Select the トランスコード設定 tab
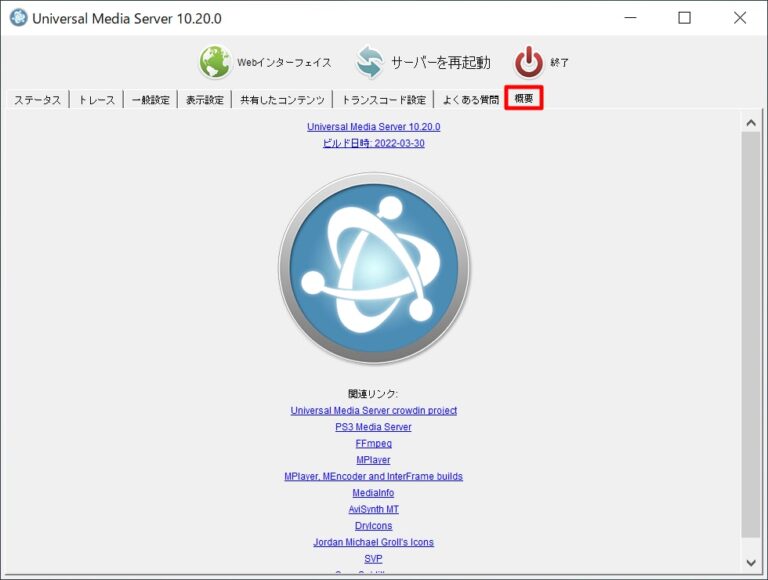The height and width of the screenshot is (580, 768). (x=384, y=100)
